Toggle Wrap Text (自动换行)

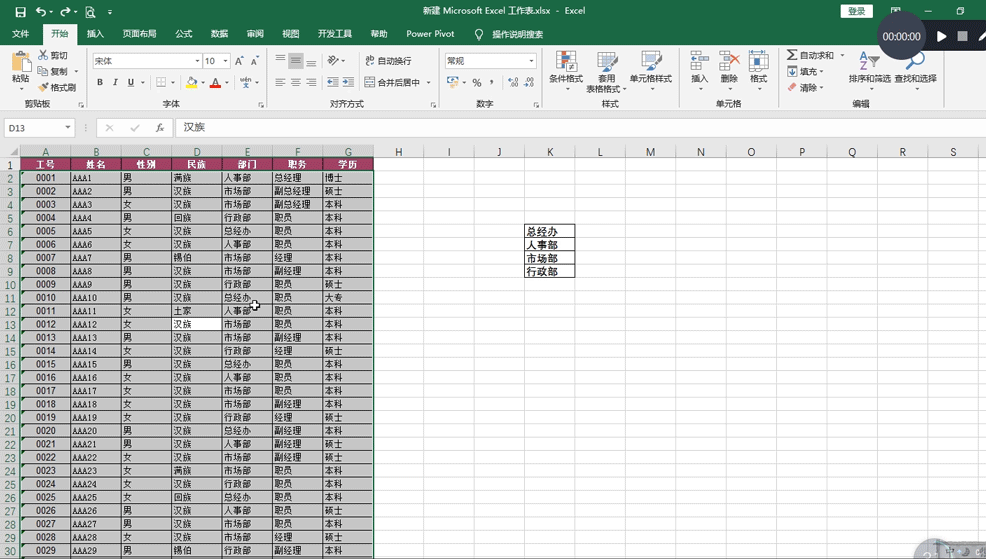click(x=388, y=60)
